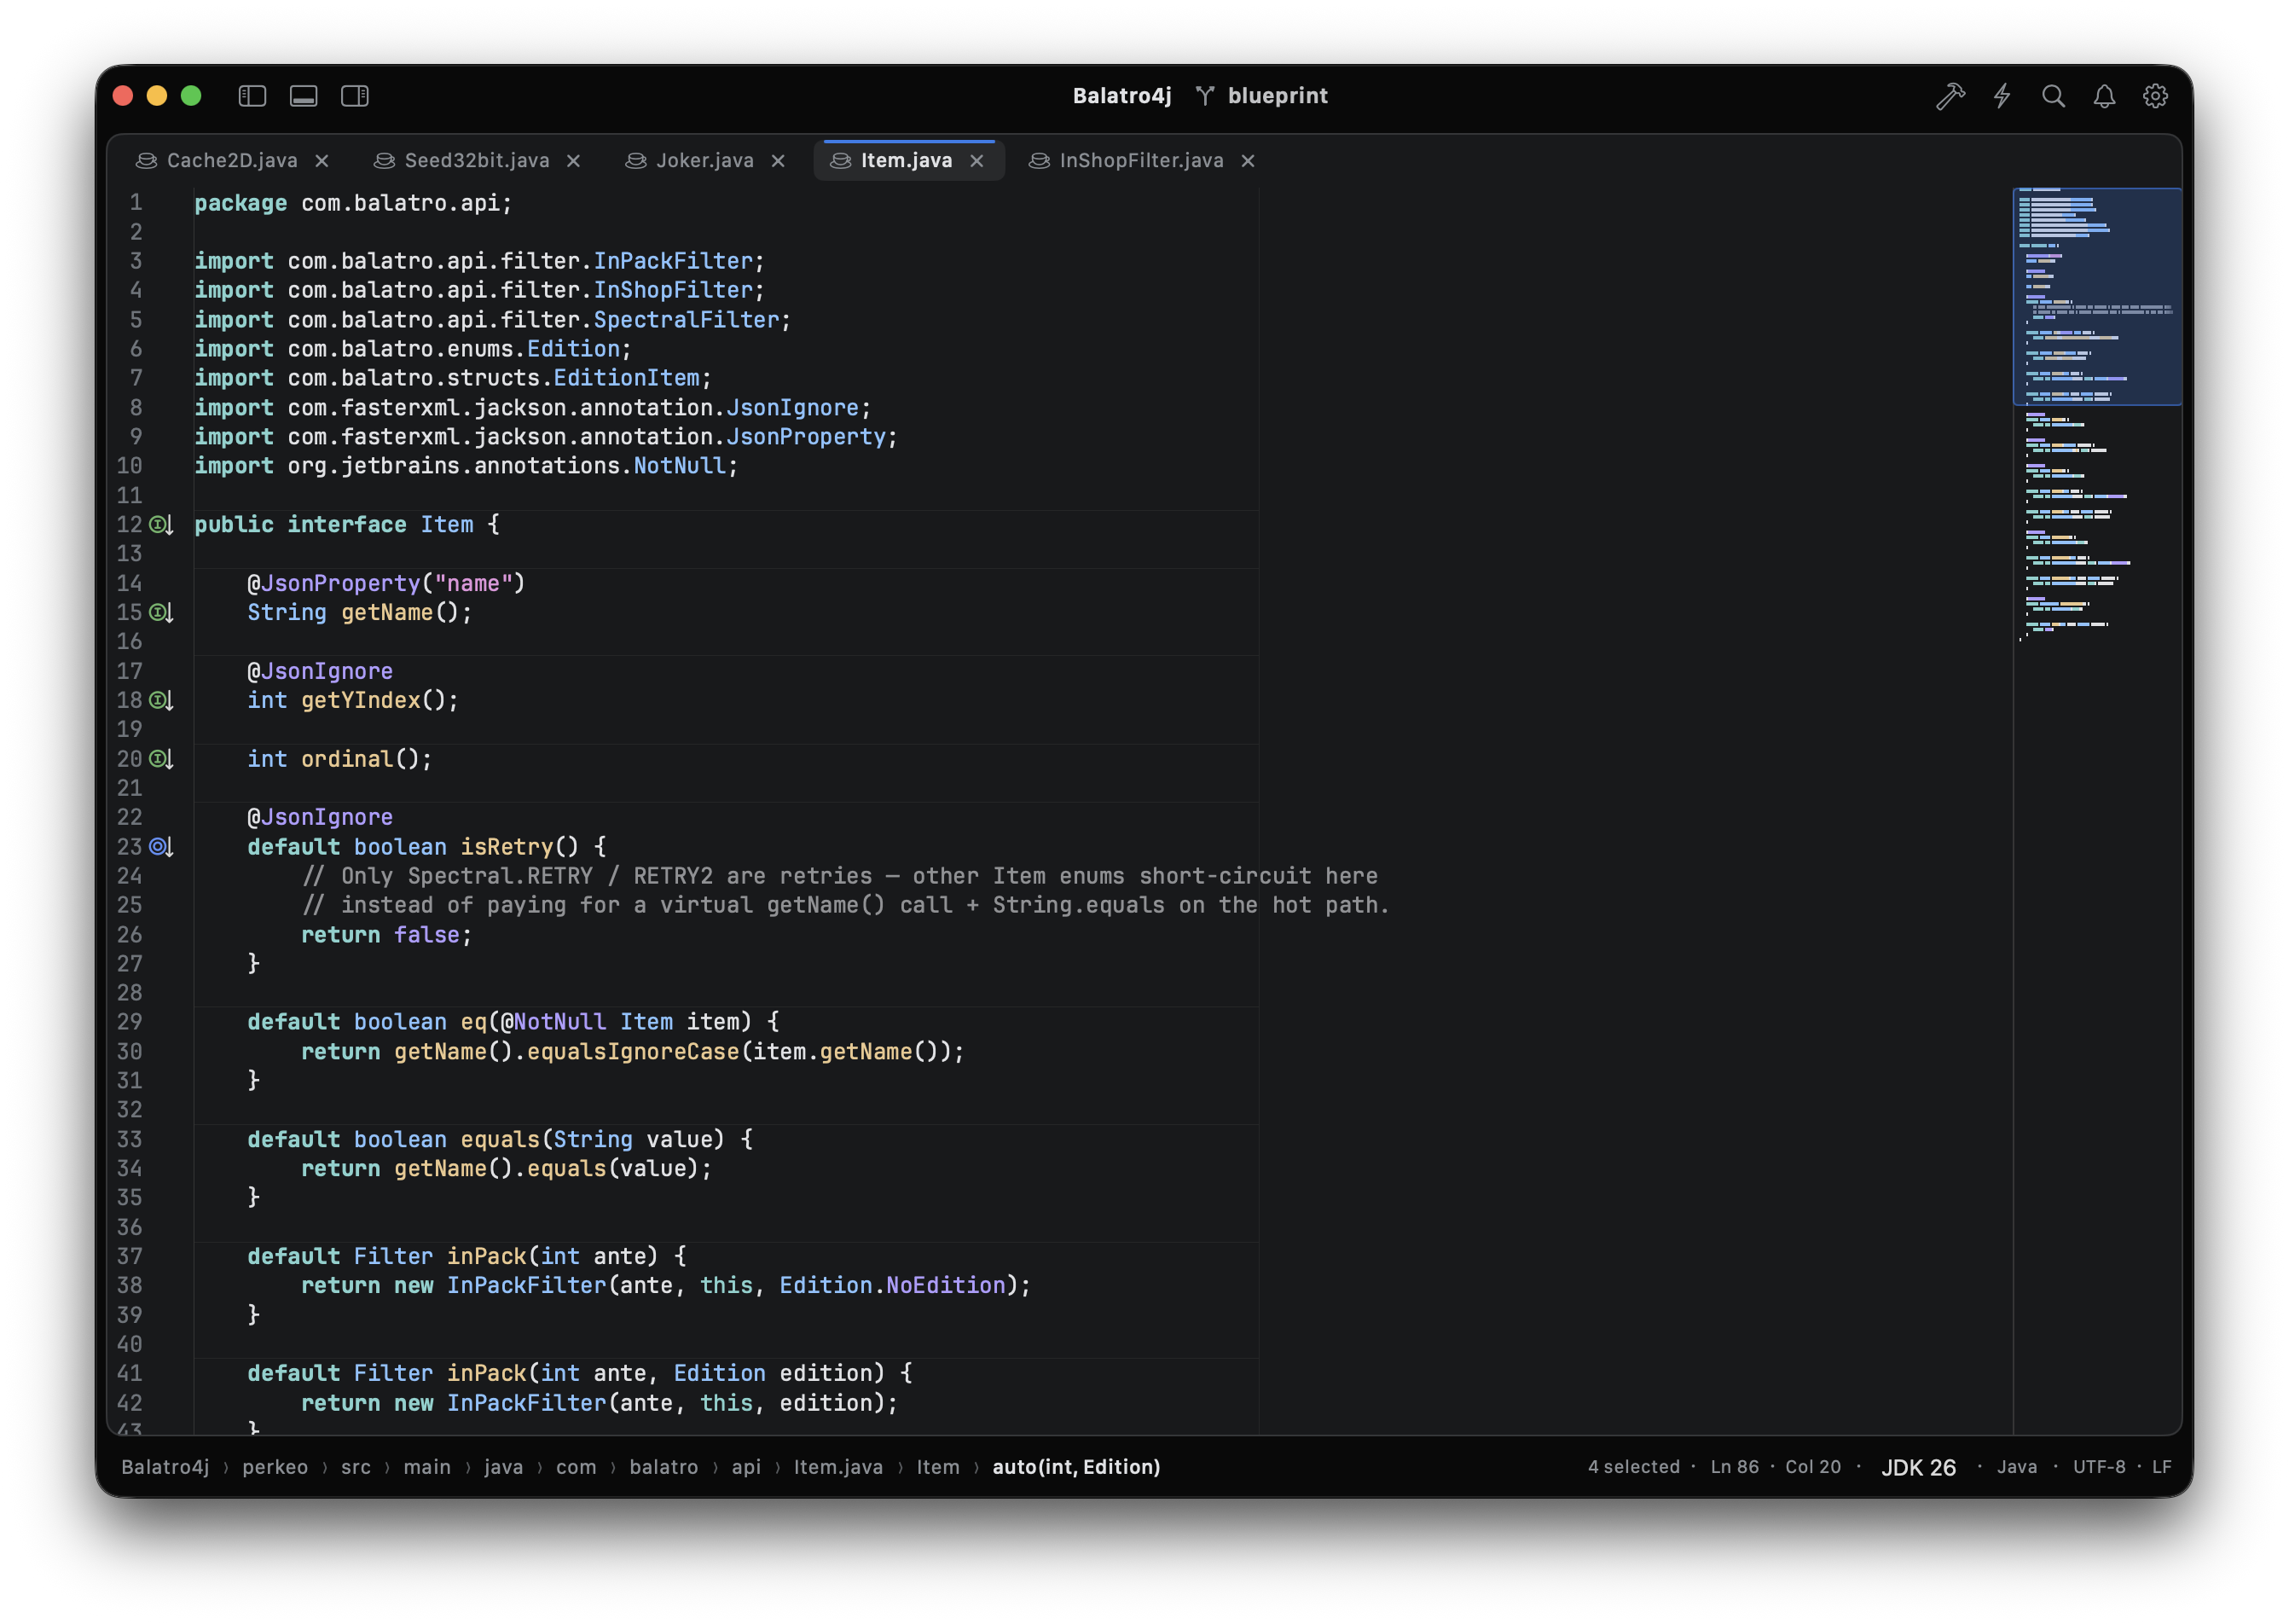
Task: Open the search magnifier
Action: coord(2053,96)
